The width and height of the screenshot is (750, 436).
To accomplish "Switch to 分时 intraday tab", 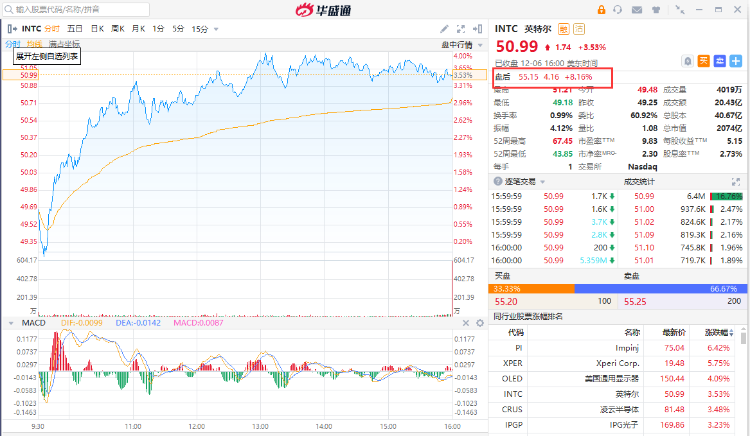I will [x=52, y=29].
